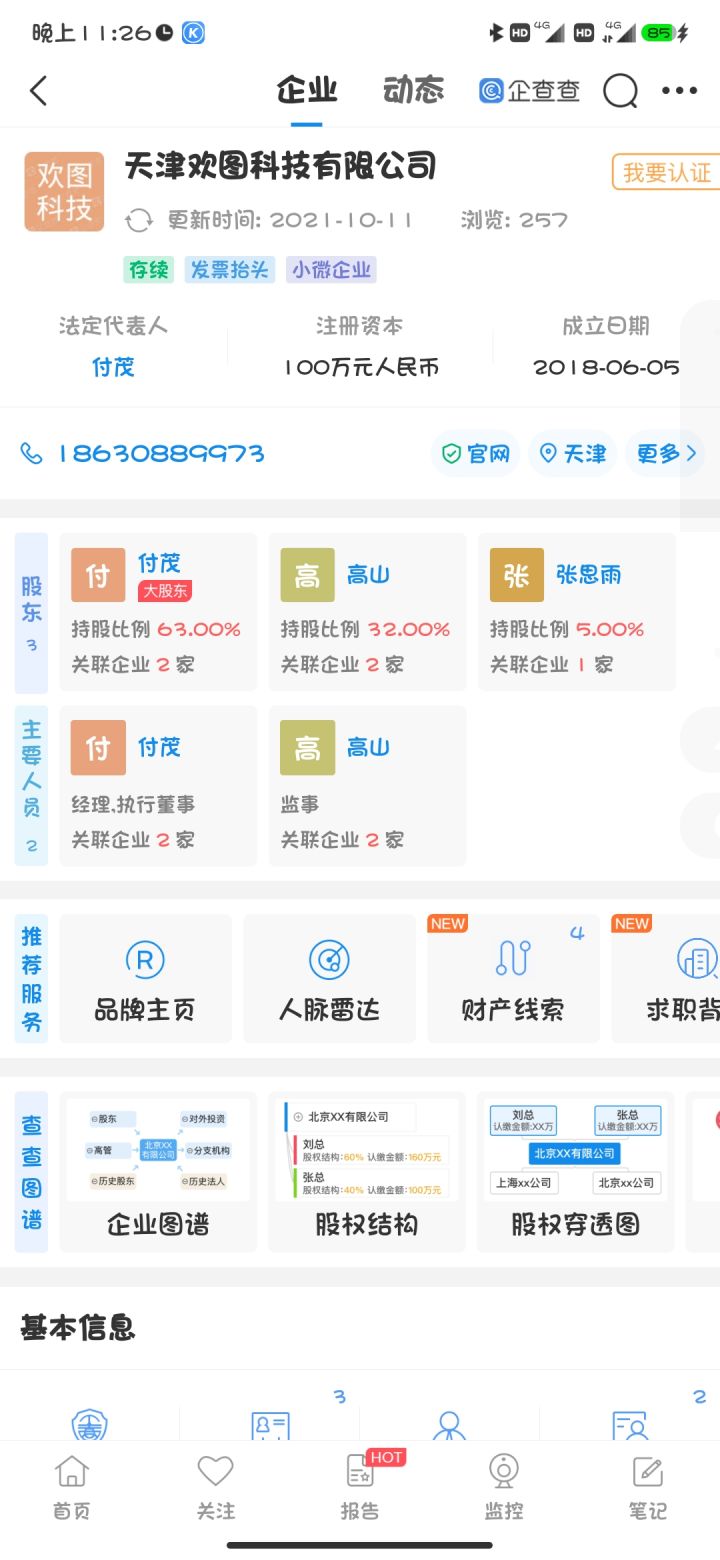Tap 小微企业 tag
Image resolution: width=720 pixels, height=1560 pixels.
point(331,270)
